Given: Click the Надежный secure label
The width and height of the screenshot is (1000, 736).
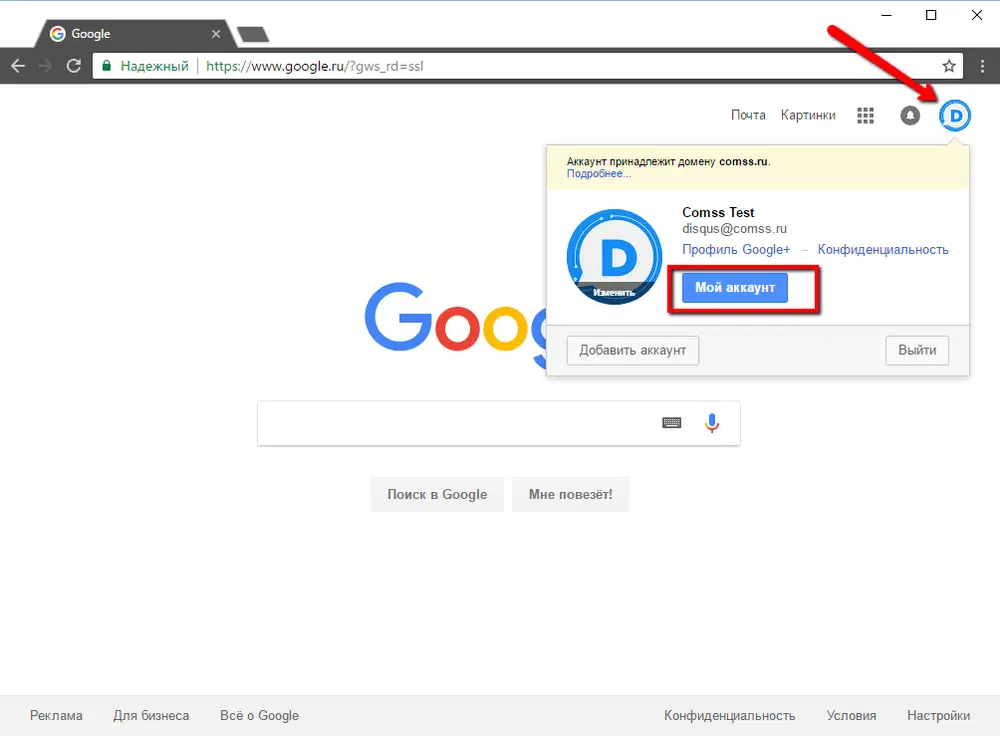Looking at the screenshot, I should (x=154, y=66).
